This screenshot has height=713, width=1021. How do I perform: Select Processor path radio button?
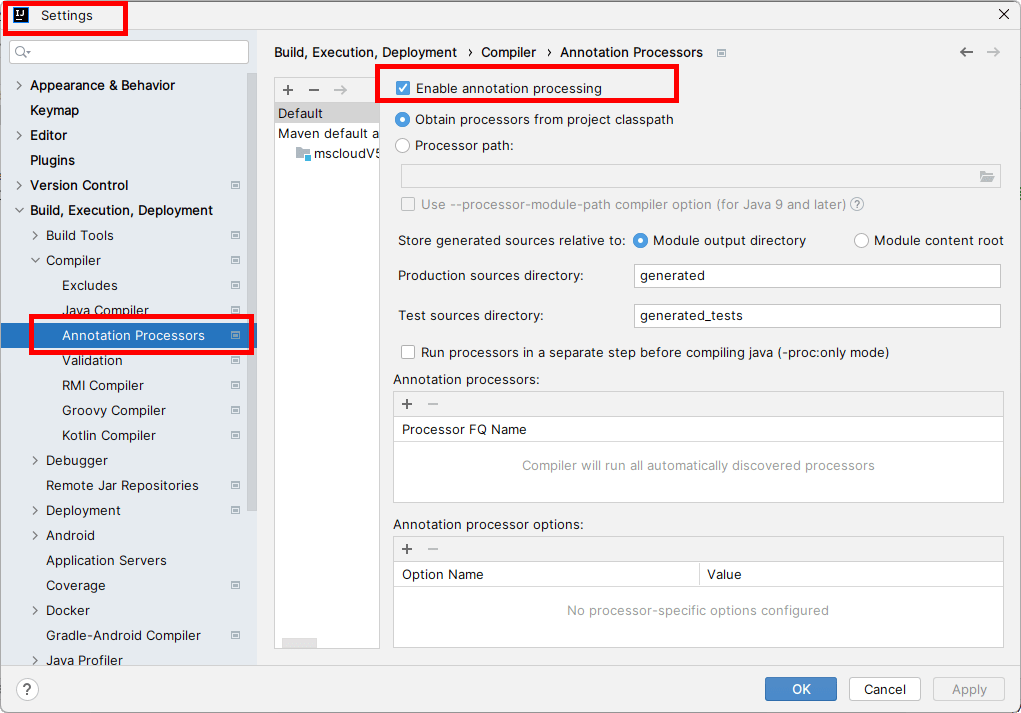[403, 145]
